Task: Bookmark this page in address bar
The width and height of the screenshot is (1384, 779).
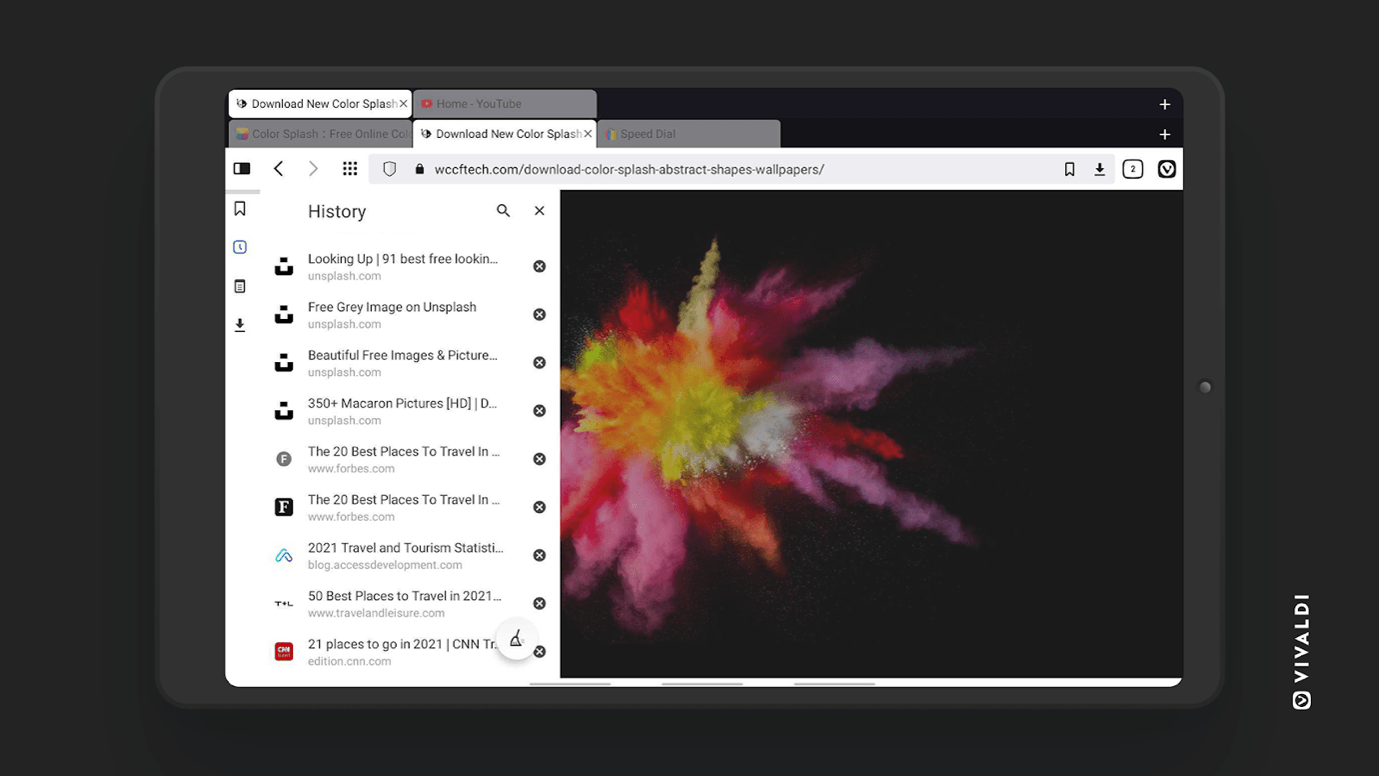Action: [1069, 169]
